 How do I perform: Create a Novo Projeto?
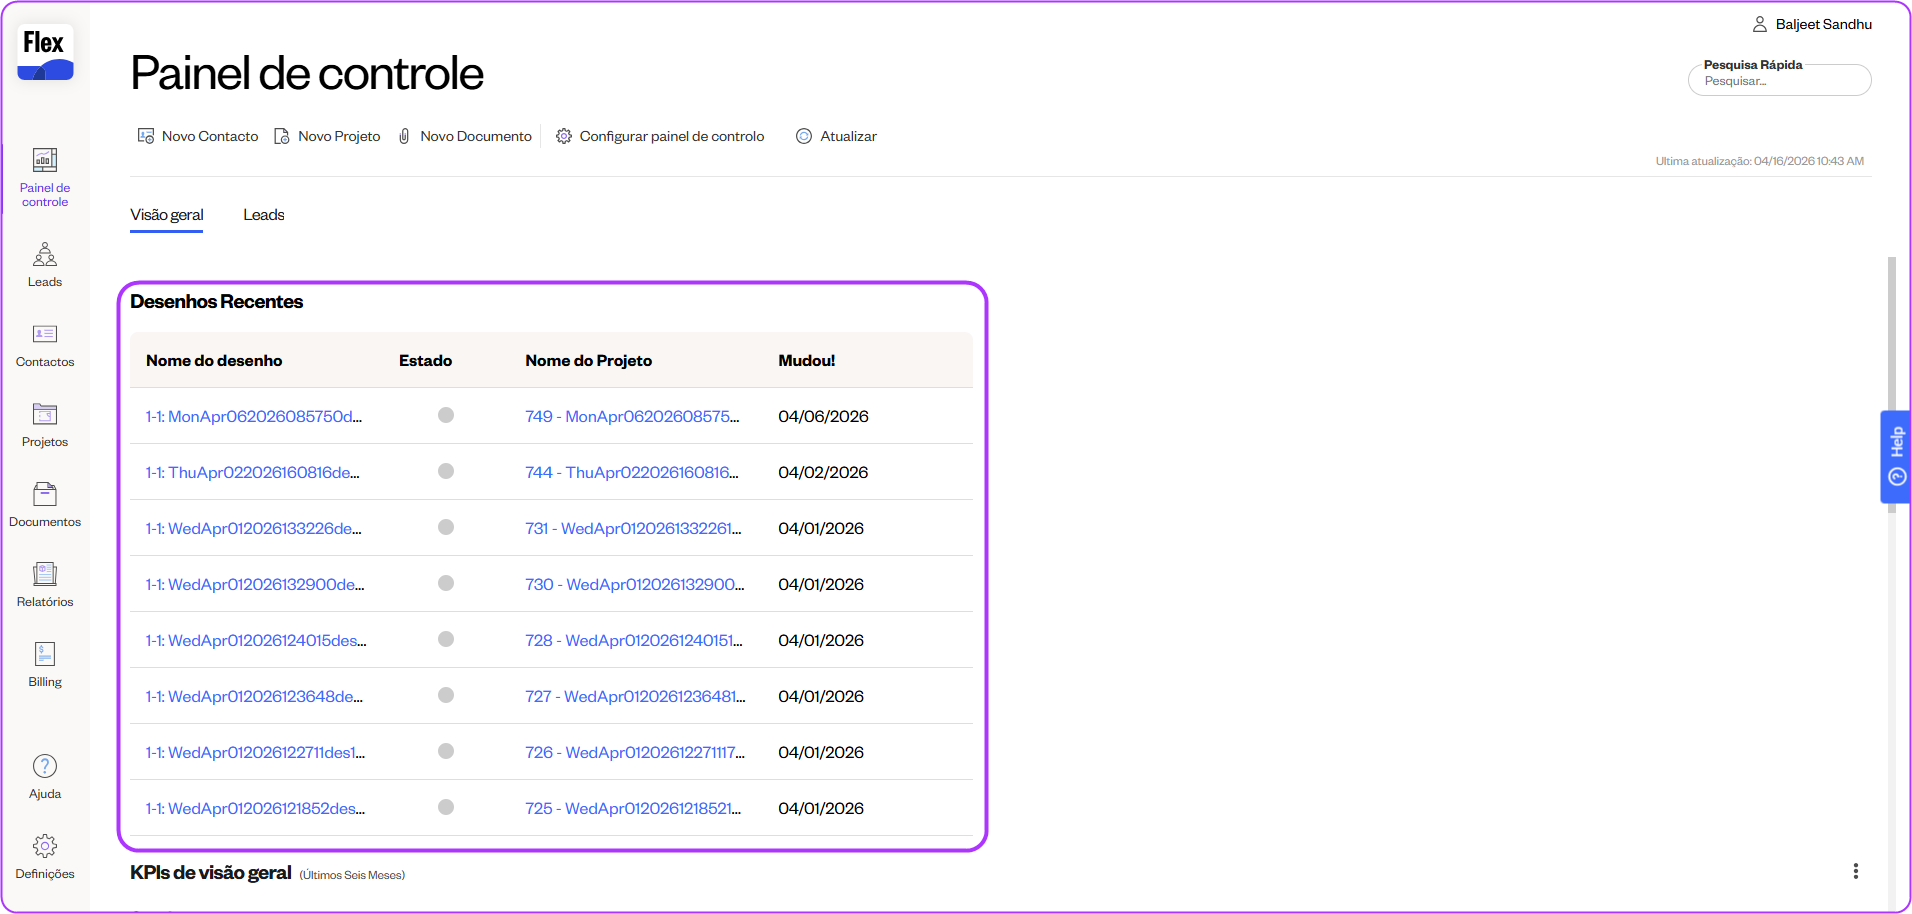pyautogui.click(x=327, y=136)
